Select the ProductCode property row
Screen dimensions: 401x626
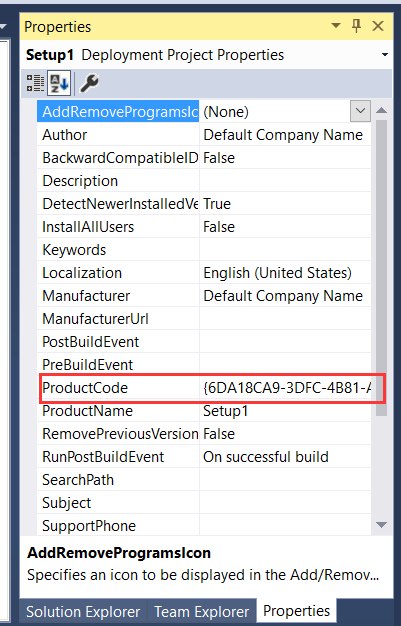coord(205,388)
